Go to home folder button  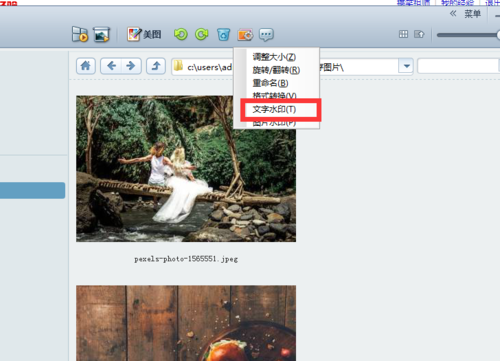pos(86,66)
